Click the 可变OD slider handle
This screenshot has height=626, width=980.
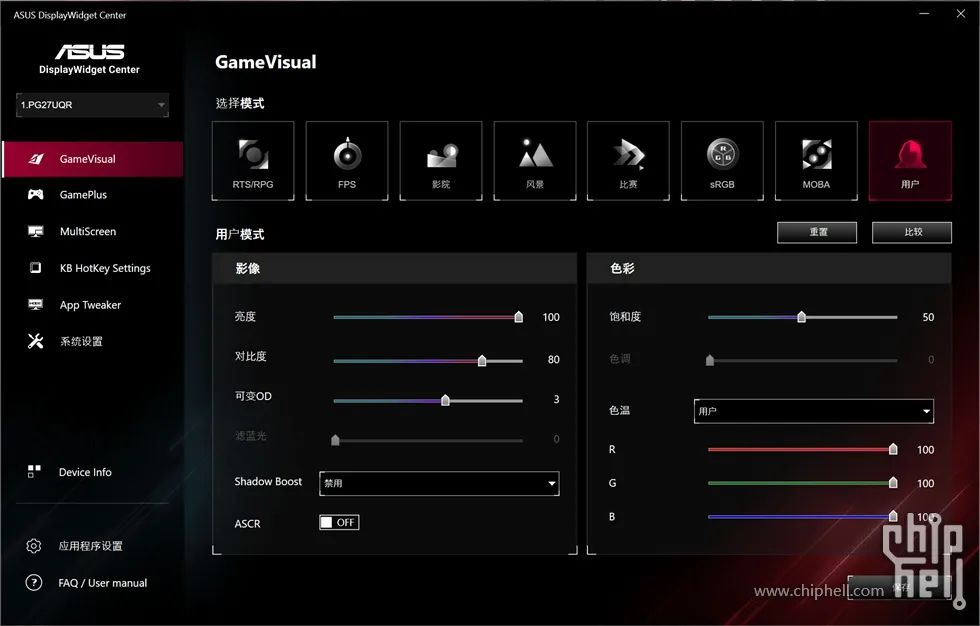pyautogui.click(x=445, y=400)
